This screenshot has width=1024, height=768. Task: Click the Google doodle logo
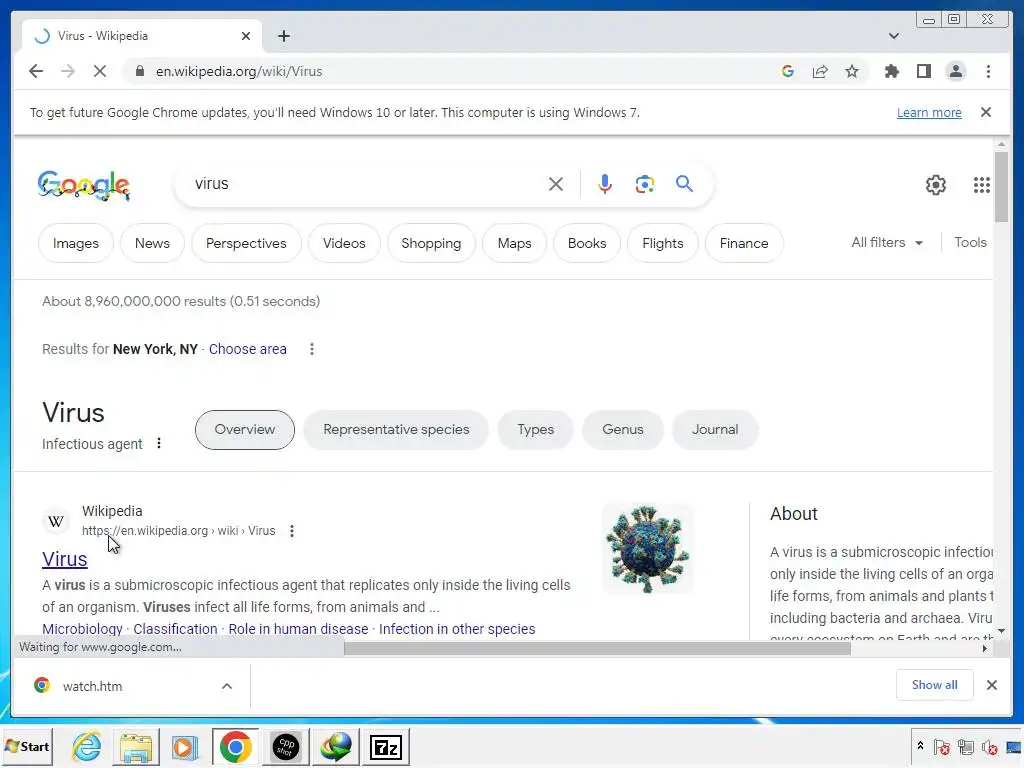pyautogui.click(x=84, y=185)
